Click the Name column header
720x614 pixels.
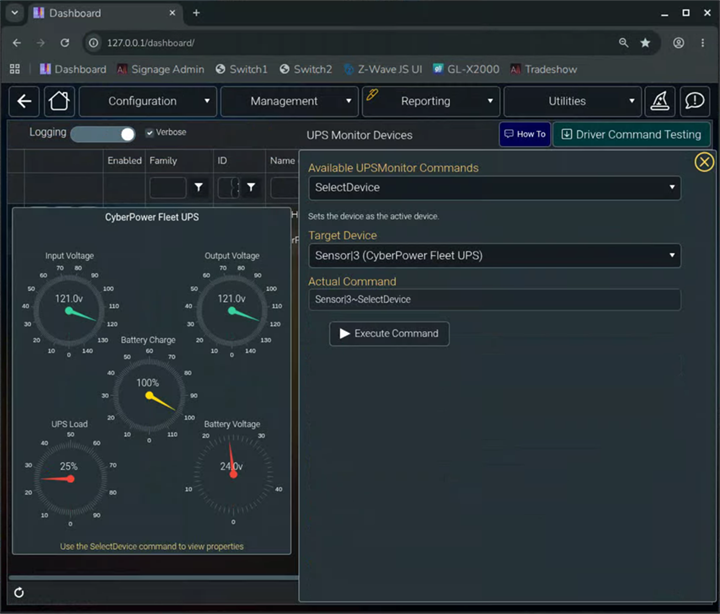pyautogui.click(x=282, y=161)
